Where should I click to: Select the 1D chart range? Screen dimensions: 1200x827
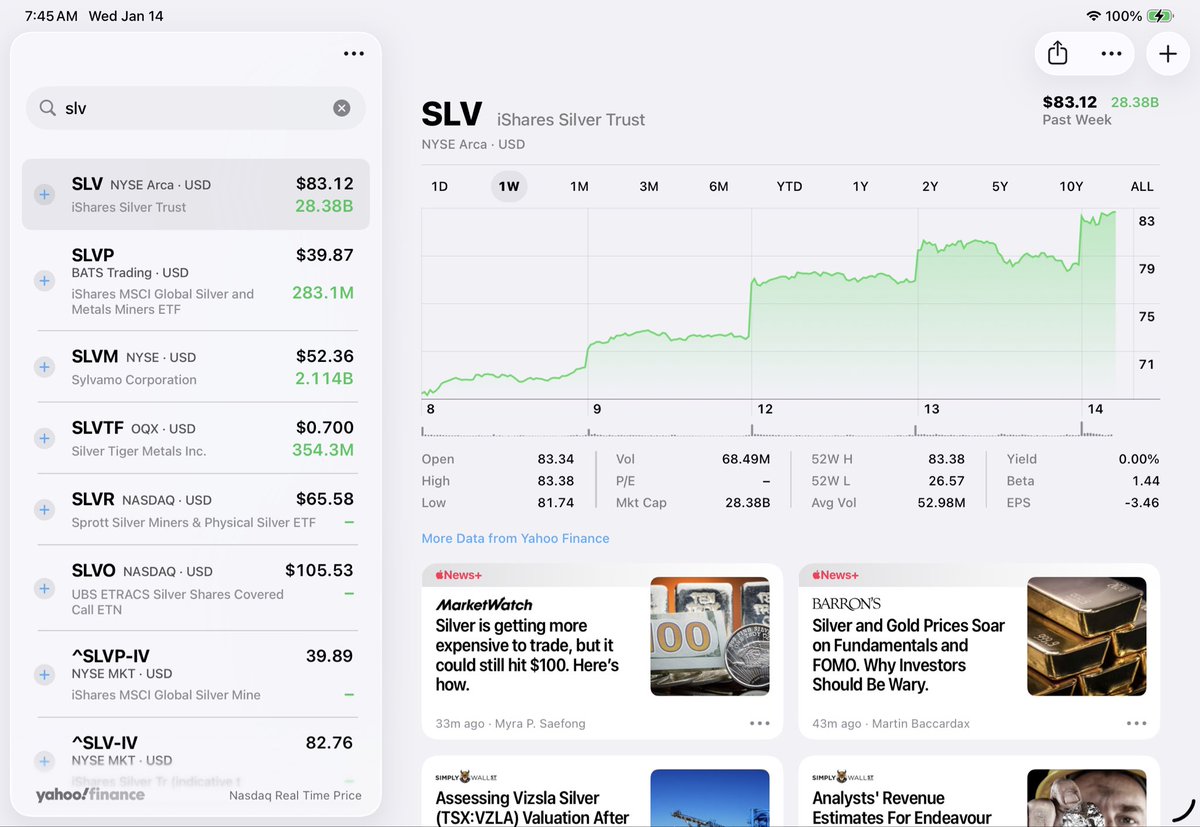point(439,186)
